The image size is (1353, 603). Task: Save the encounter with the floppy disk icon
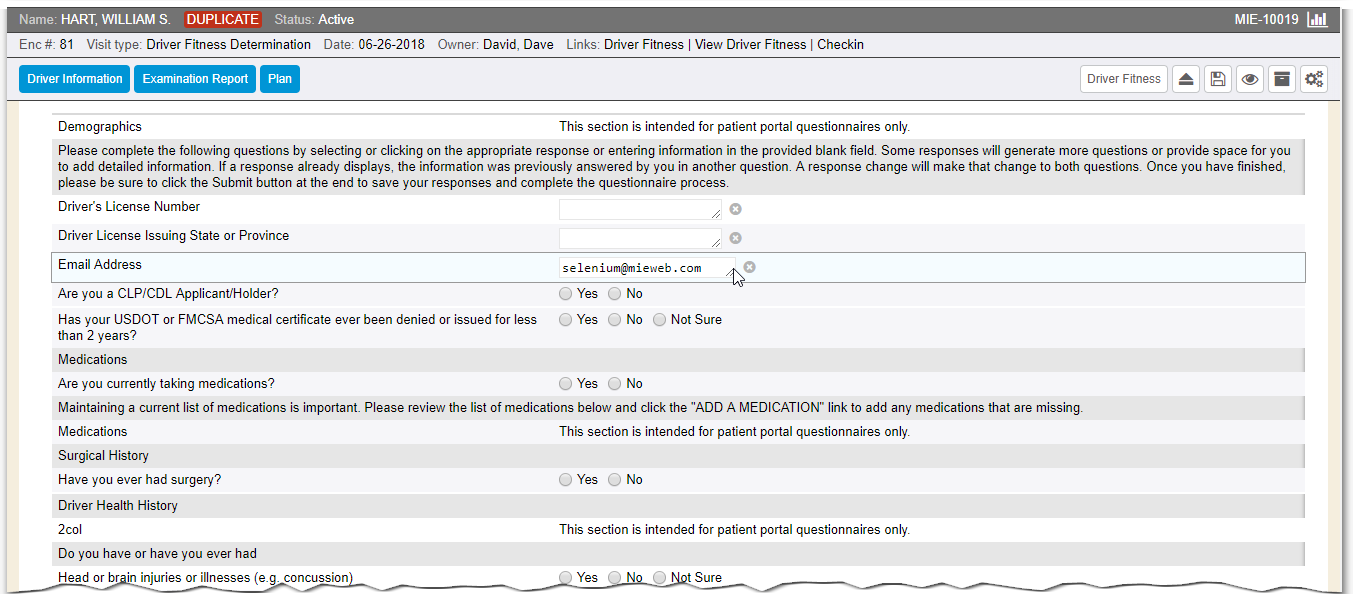pos(1217,79)
